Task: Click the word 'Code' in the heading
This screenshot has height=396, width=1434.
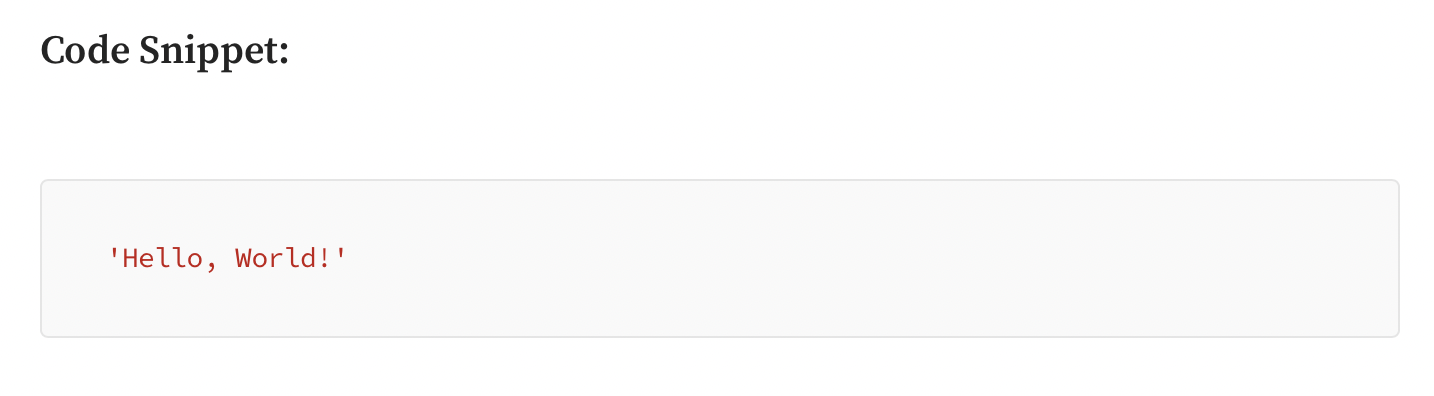Action: coord(84,50)
